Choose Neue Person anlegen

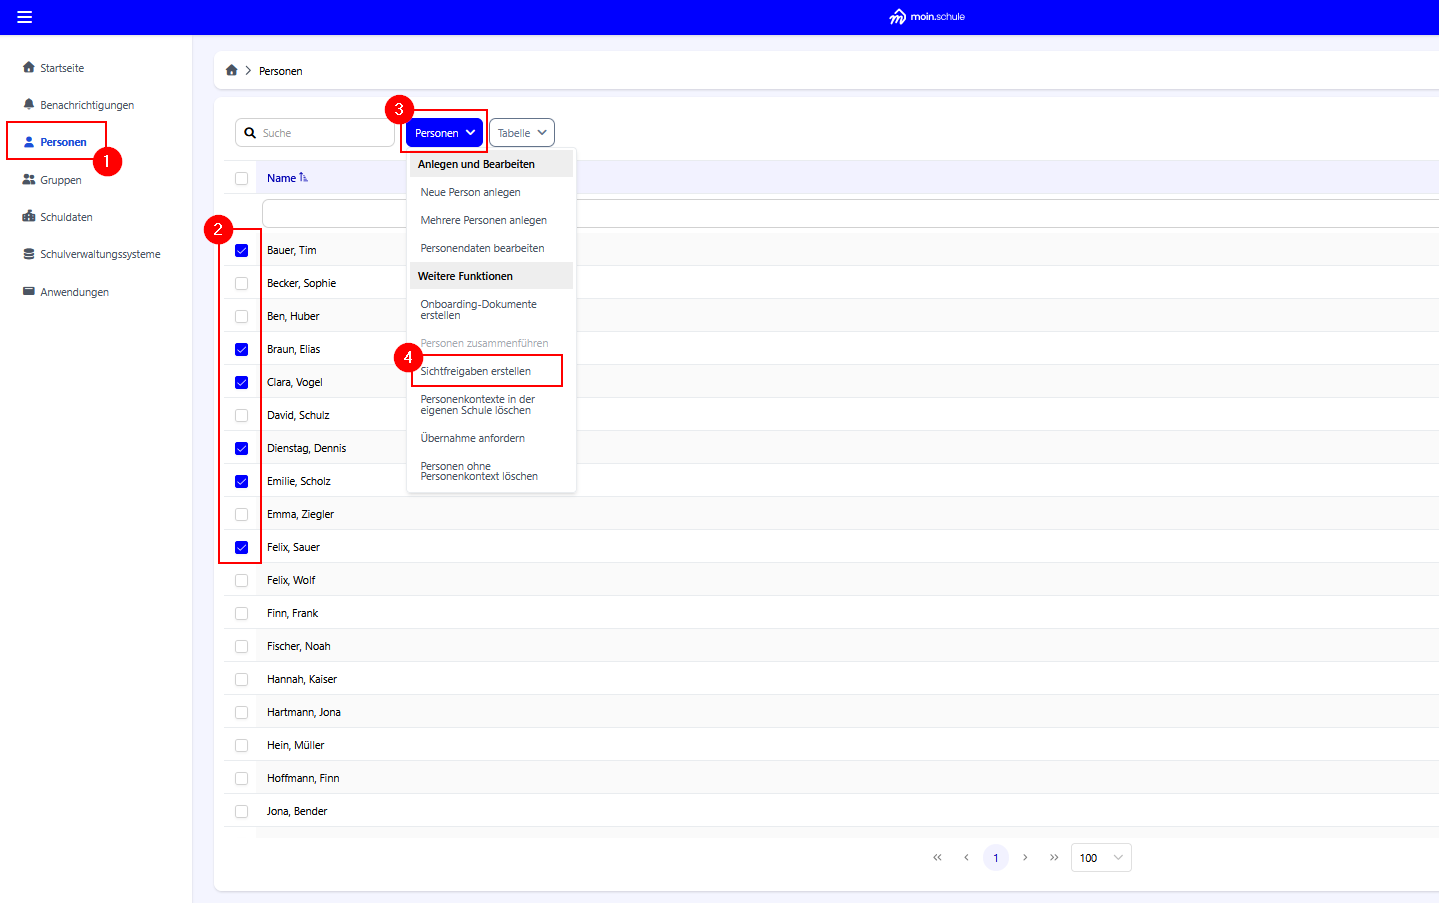(x=470, y=192)
